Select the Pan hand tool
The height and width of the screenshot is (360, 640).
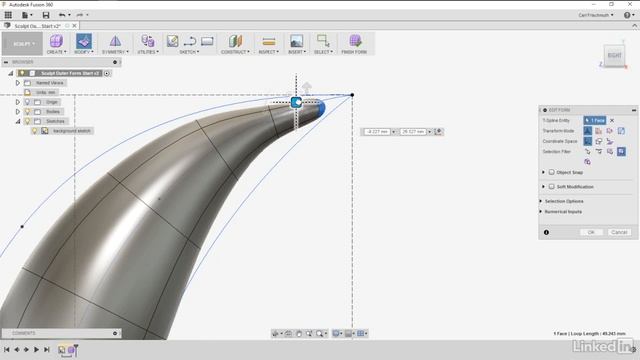pos(299,333)
